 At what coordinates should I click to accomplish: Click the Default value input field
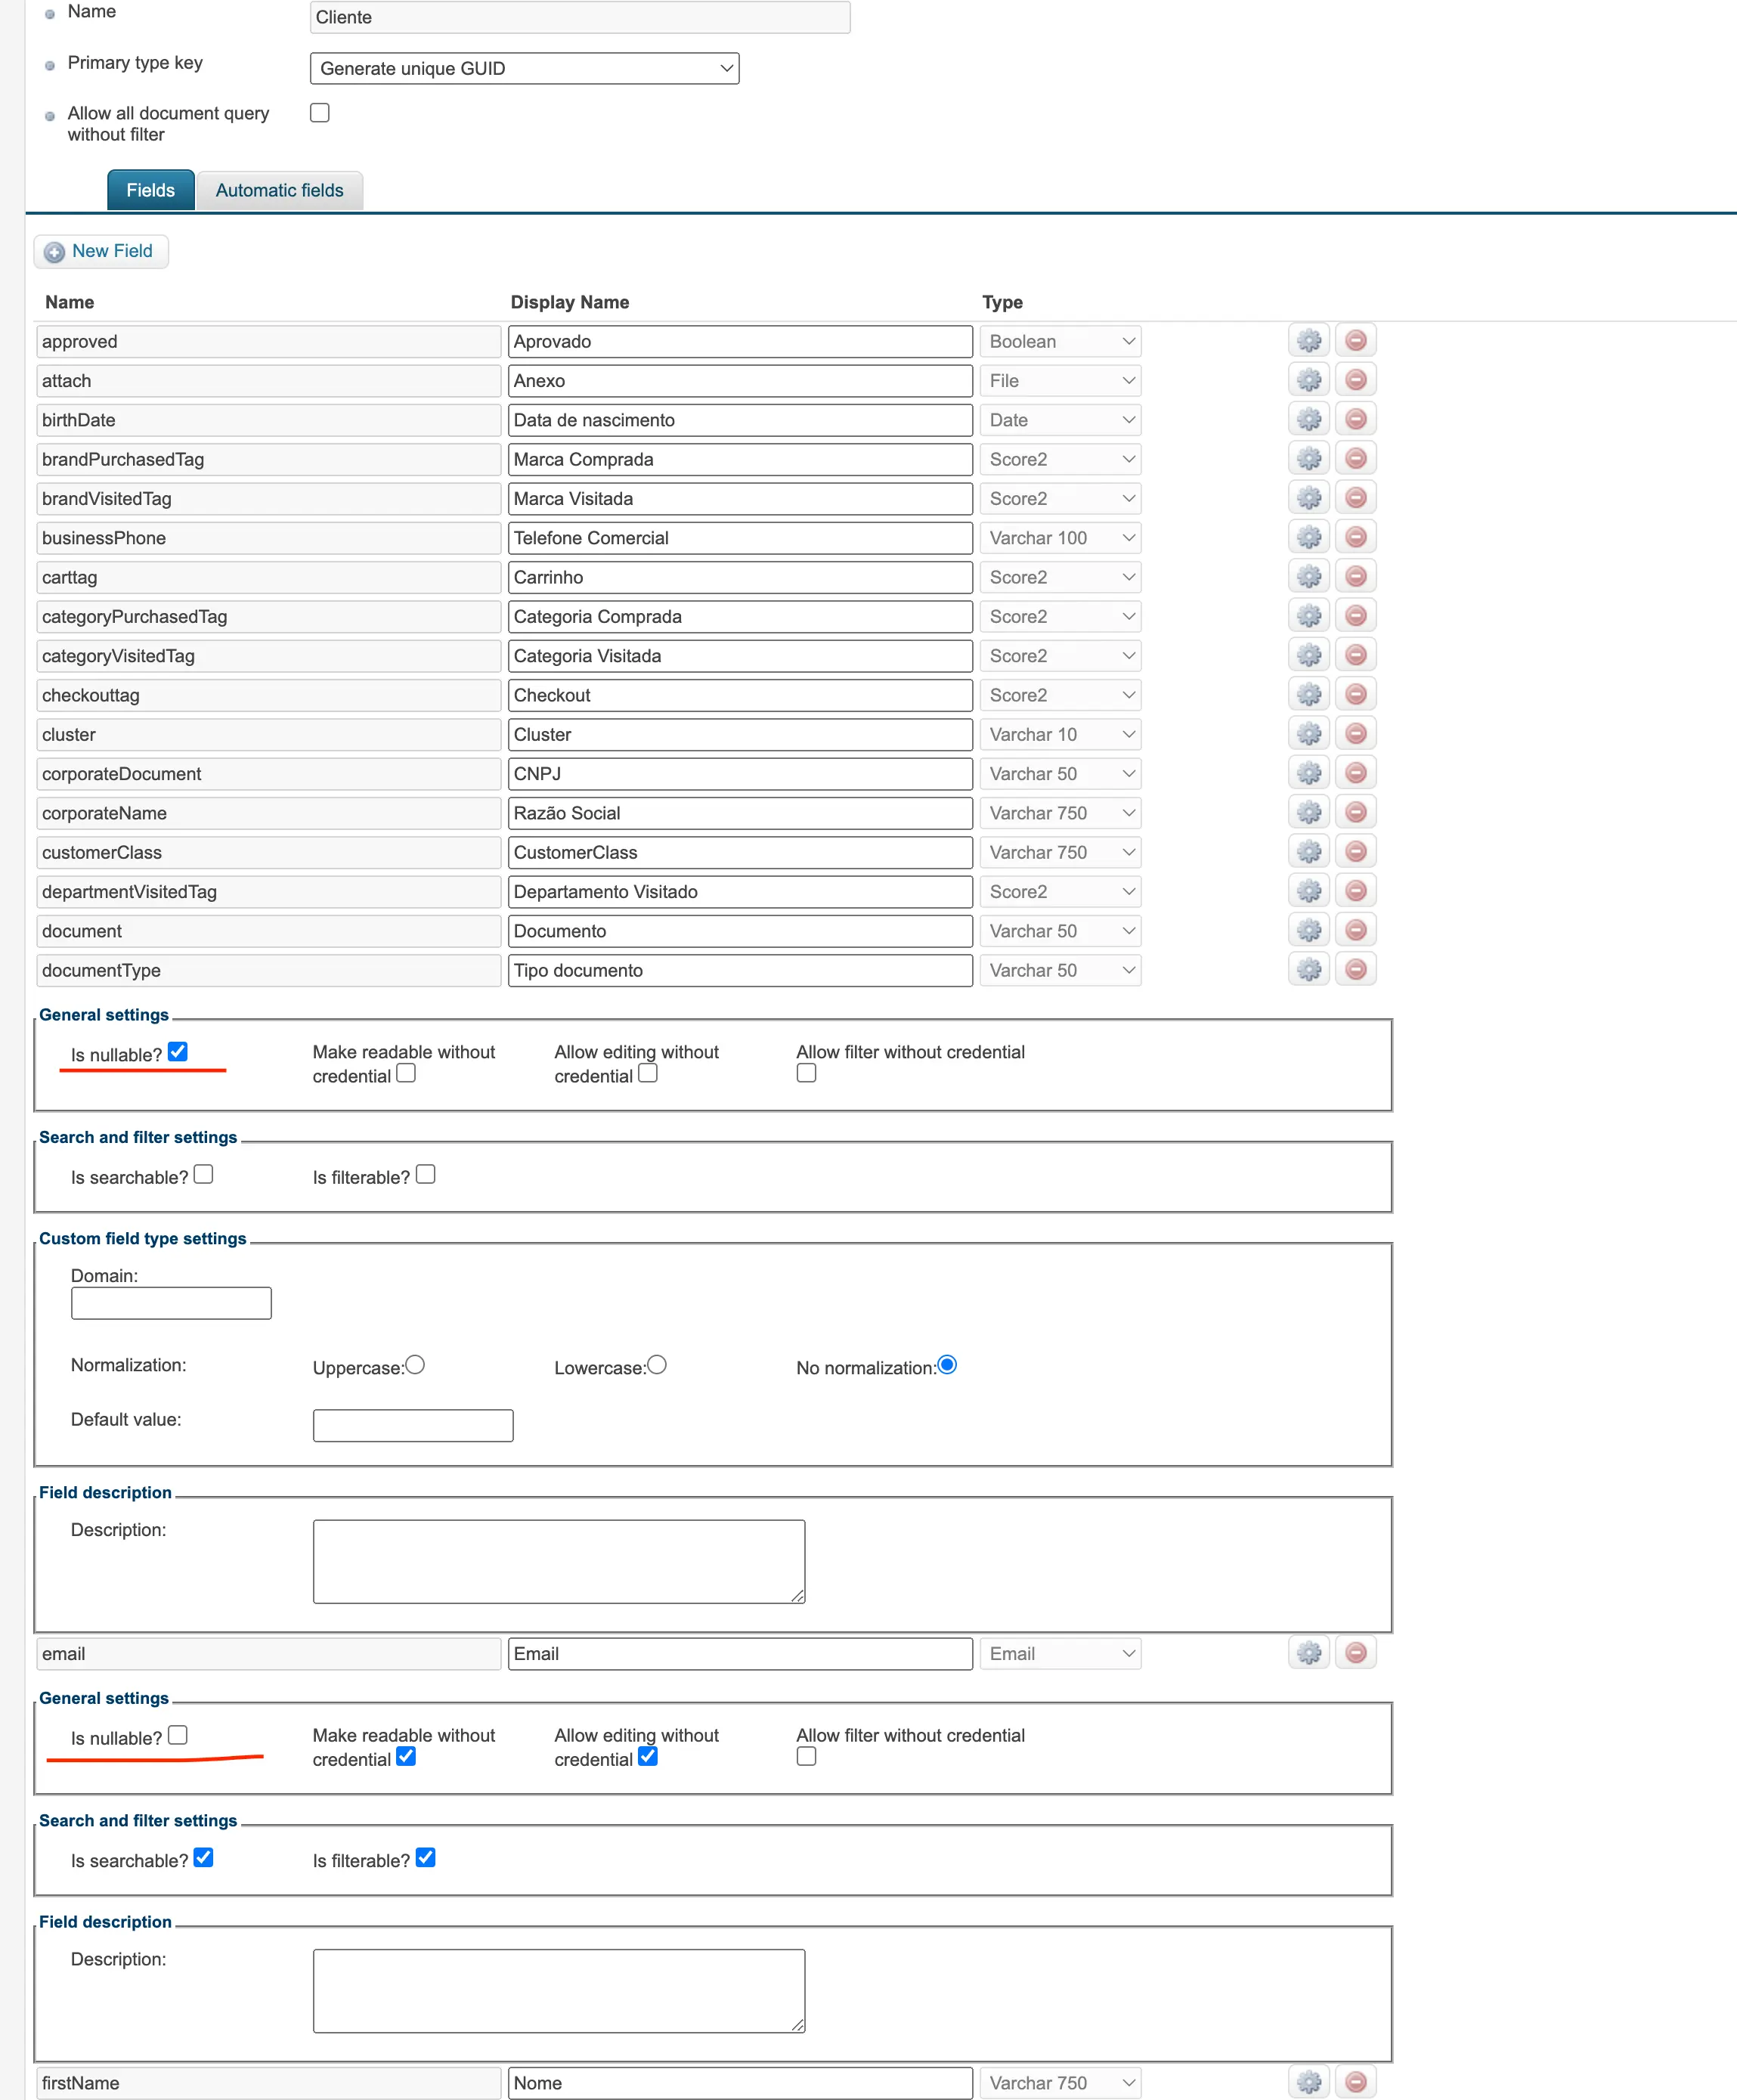[x=412, y=1424]
